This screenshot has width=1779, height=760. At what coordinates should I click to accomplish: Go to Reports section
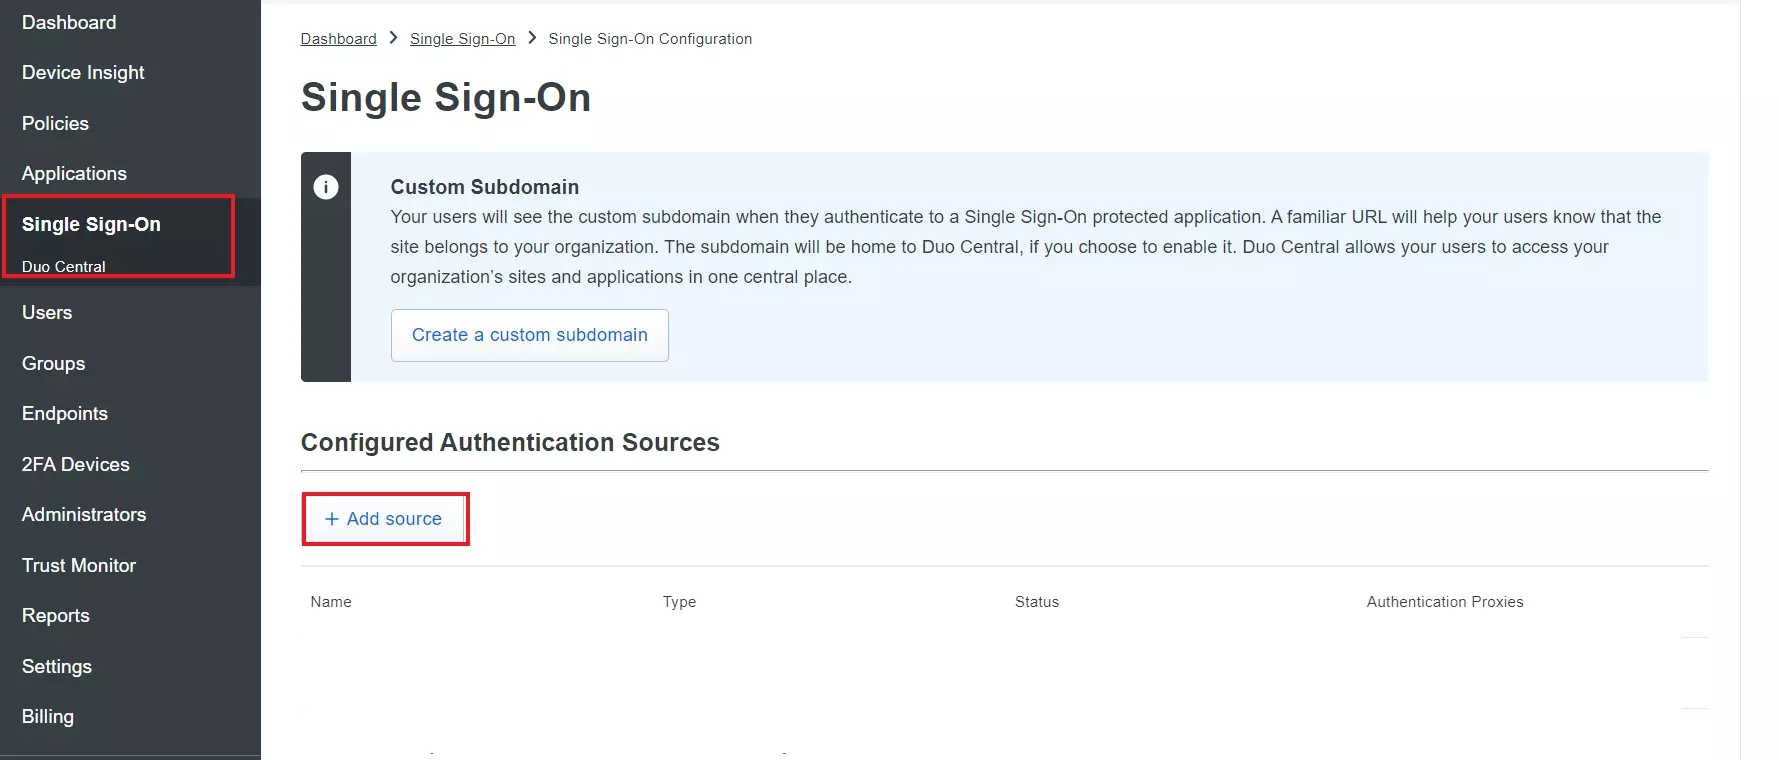[x=56, y=616]
